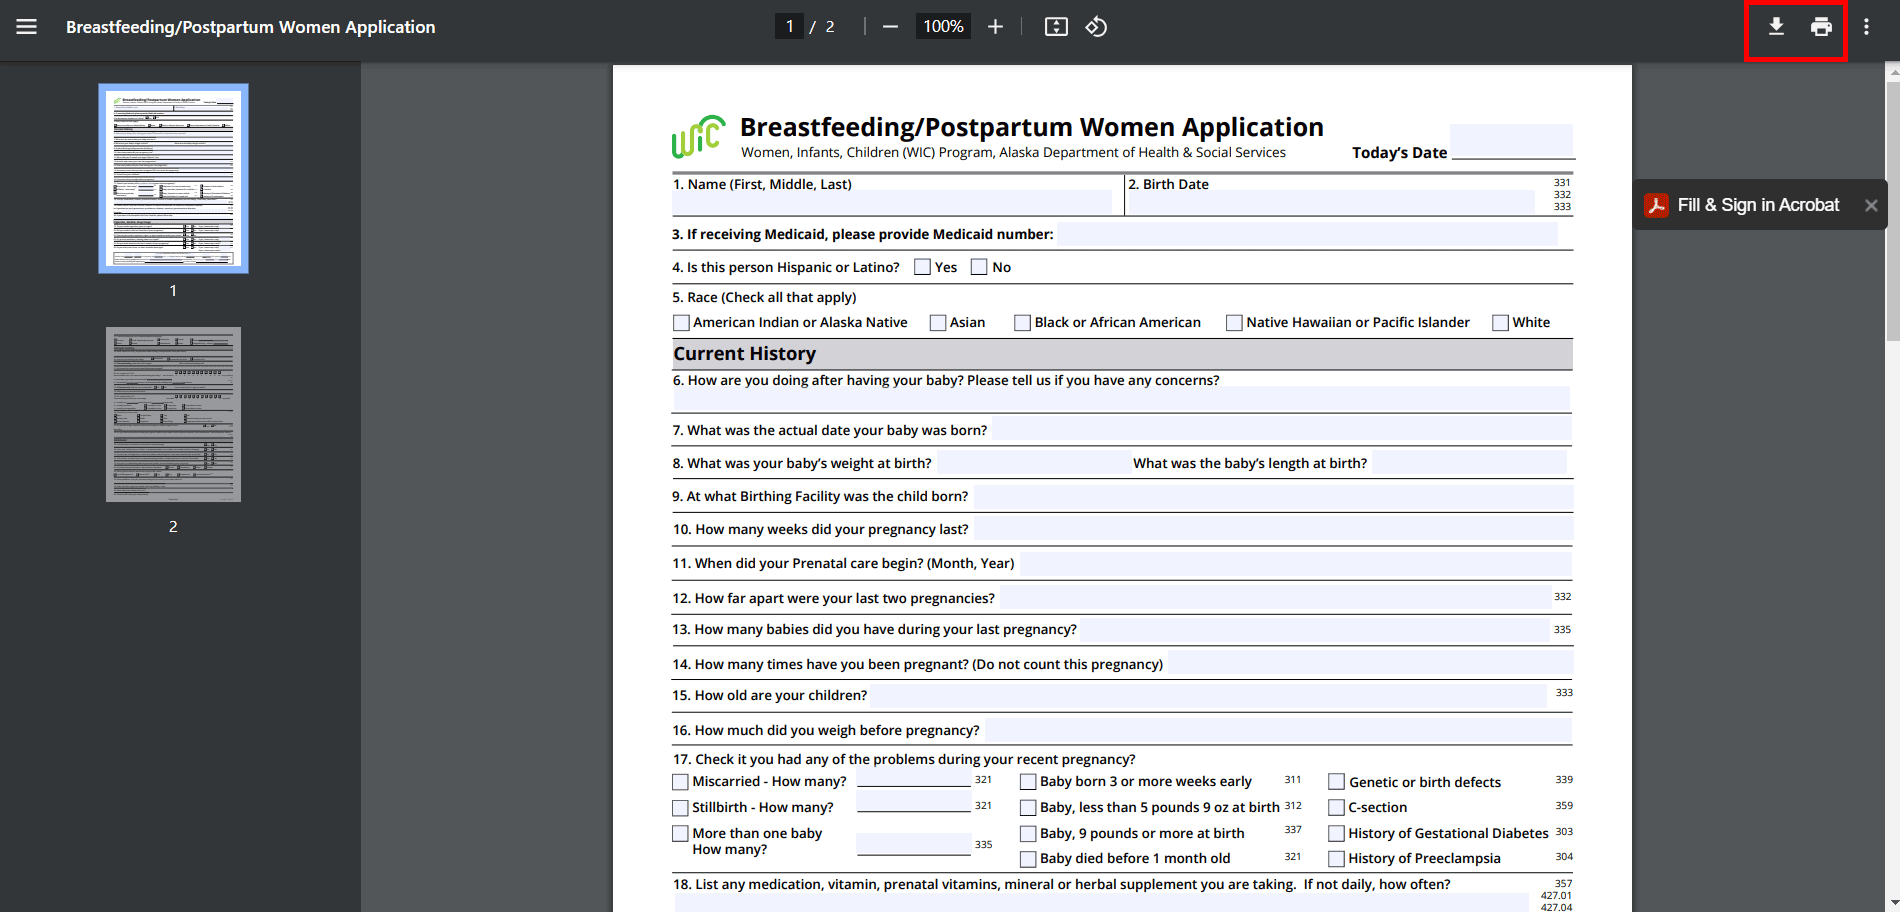This screenshot has height=912, width=1900.
Task: Click the zoom in plus button
Action: click(995, 27)
